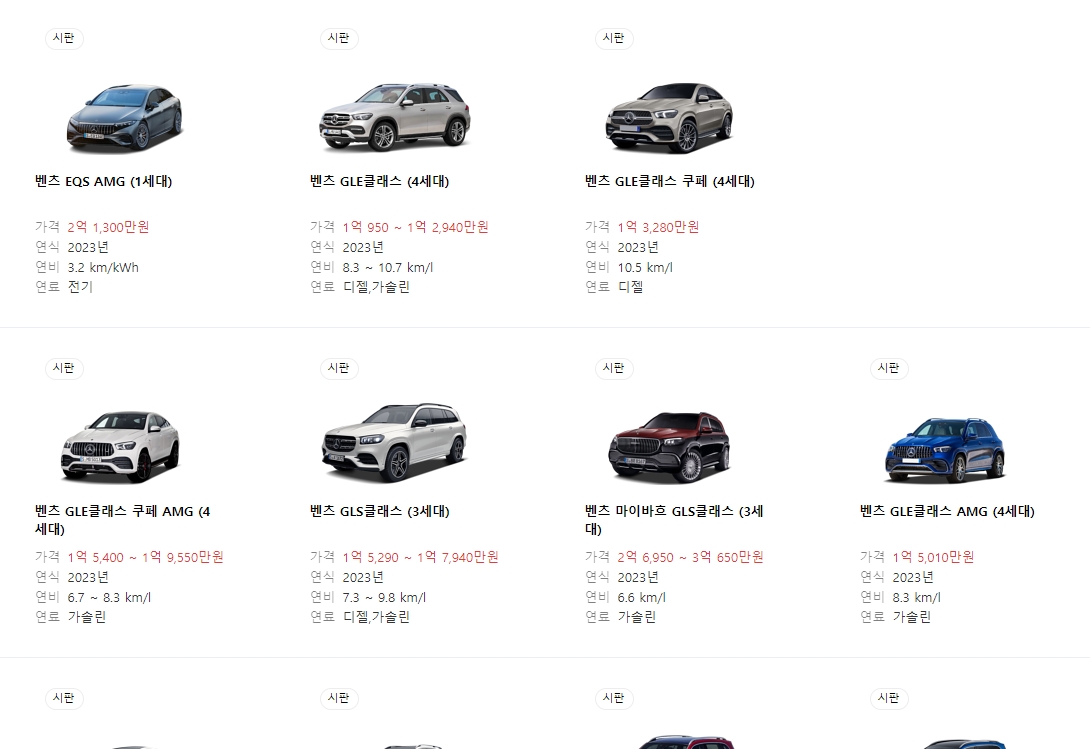Click the price 1억 950 ~ 1억 2,940만원

(x=415, y=227)
